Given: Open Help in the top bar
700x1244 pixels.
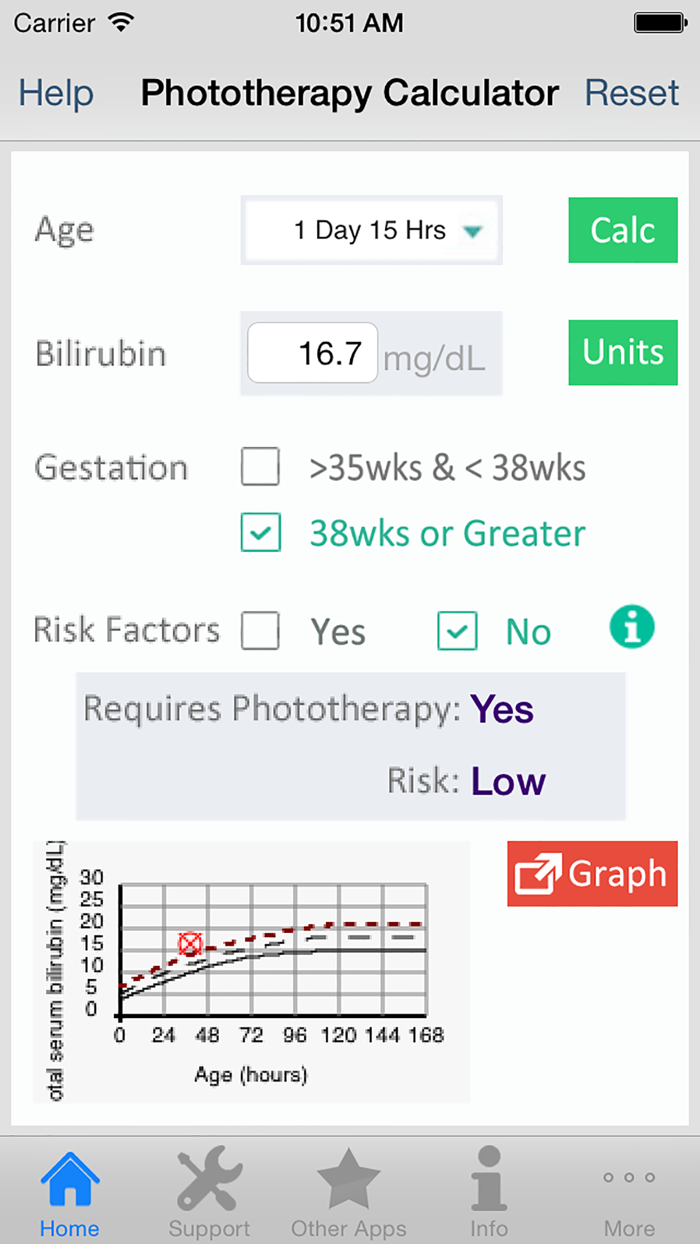Looking at the screenshot, I should coord(55,93).
